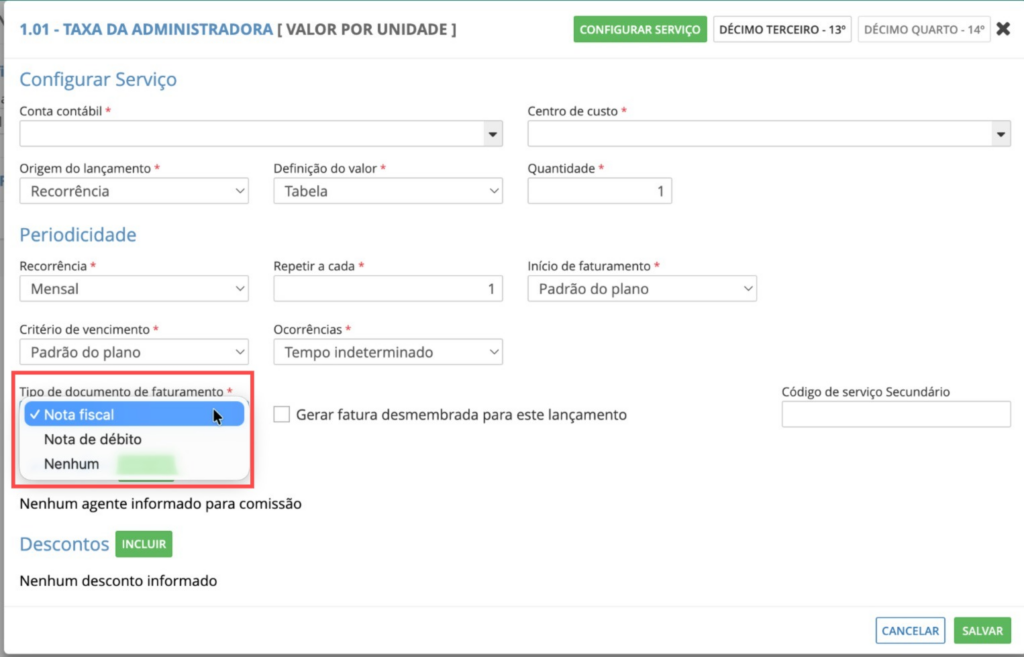Screen dimensions: 1024x657
Task: Open the Ocorrências Tempo indeterminado dropdown
Action: (x=388, y=352)
